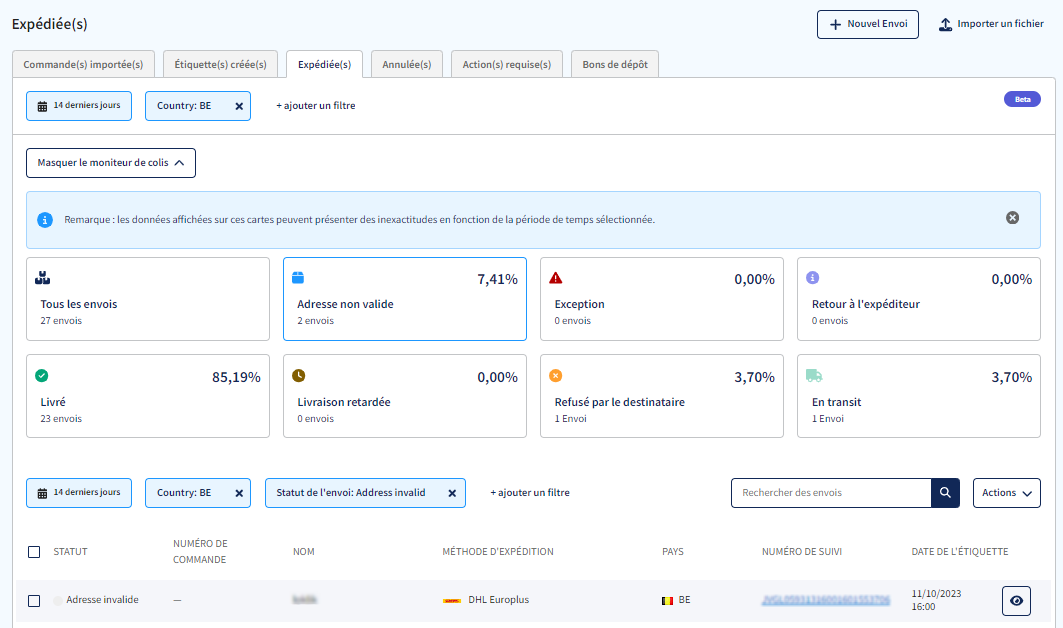Click the blue info icon in the Remarque banner
The width and height of the screenshot is (1063, 628).
tap(45, 220)
